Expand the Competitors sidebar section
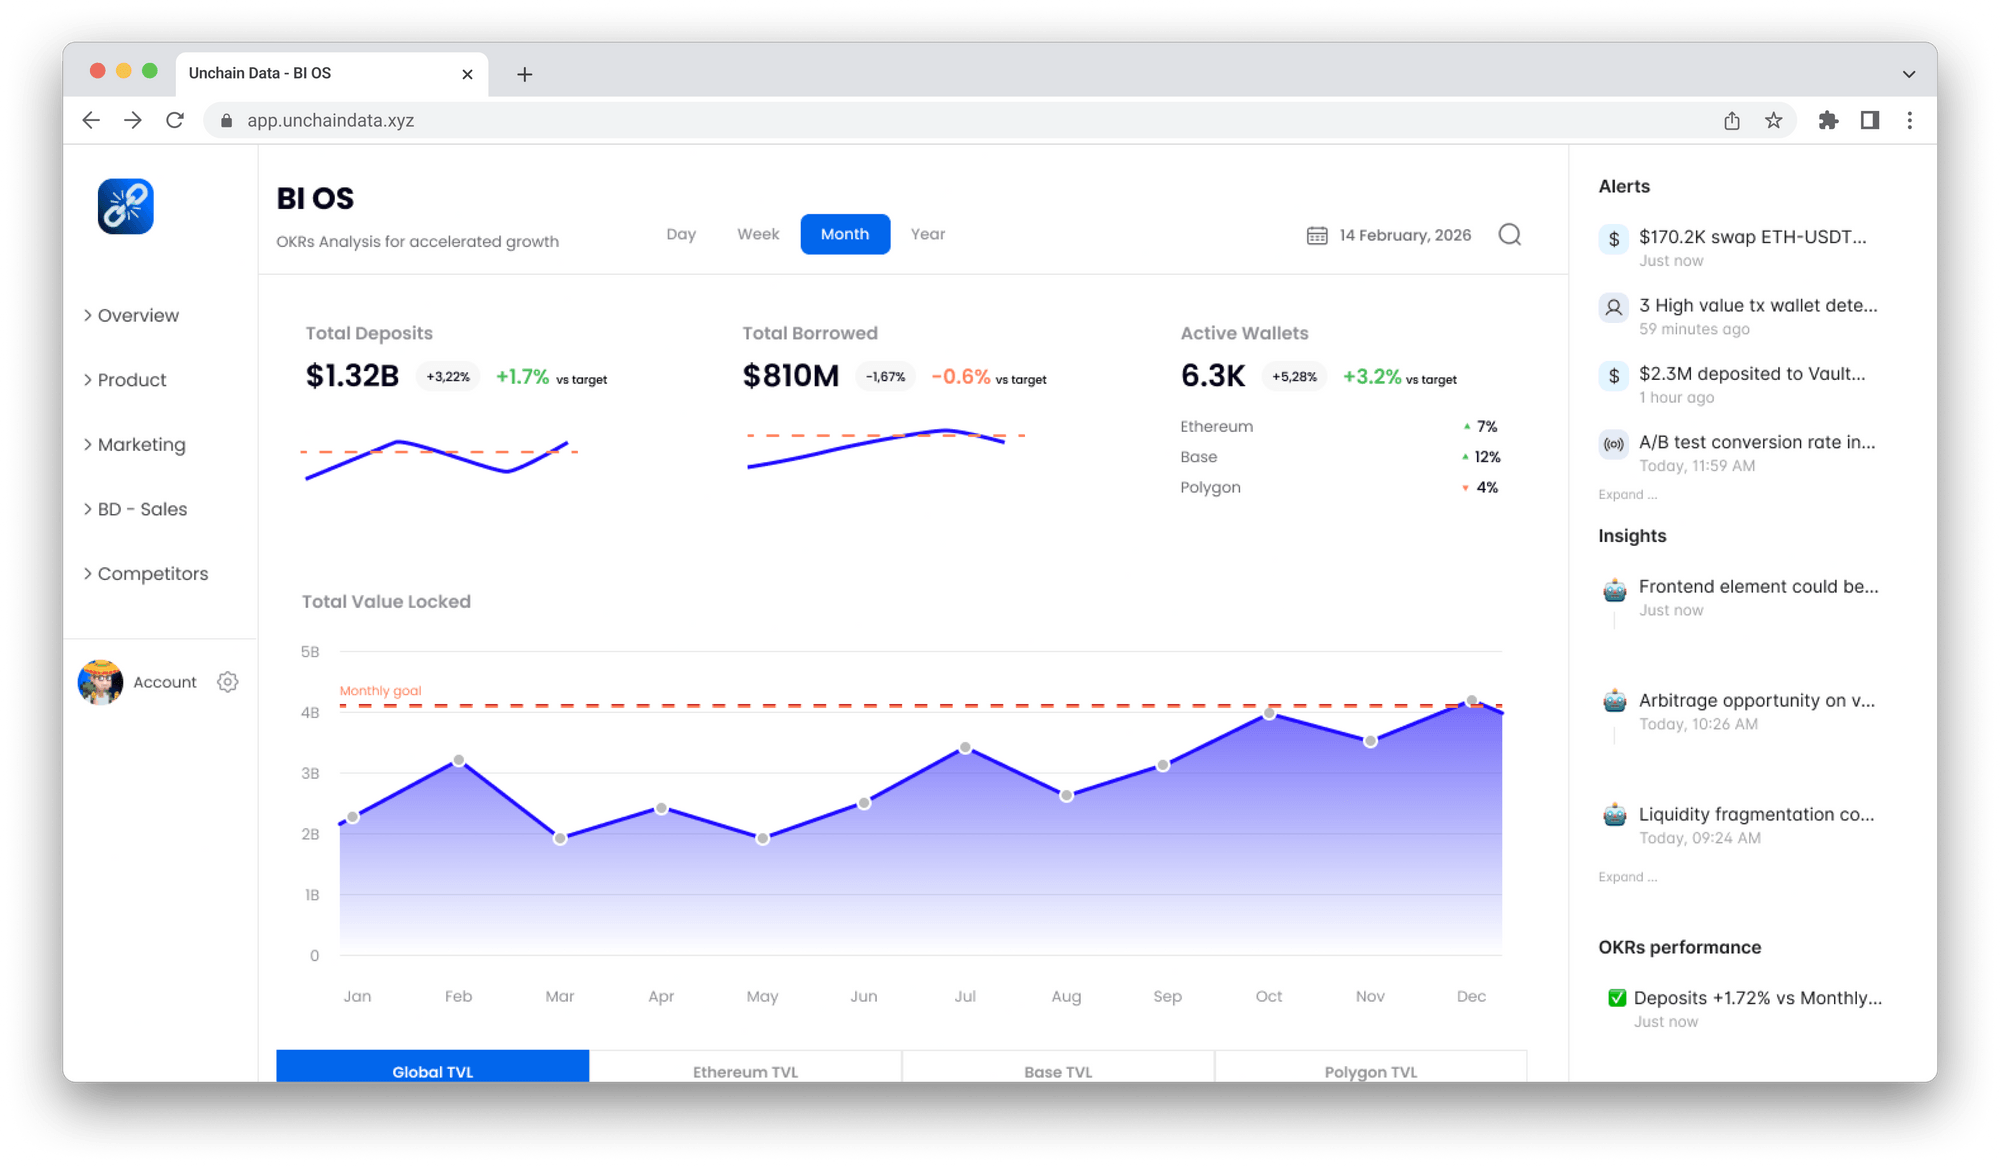The height and width of the screenshot is (1166, 2000). [152, 573]
